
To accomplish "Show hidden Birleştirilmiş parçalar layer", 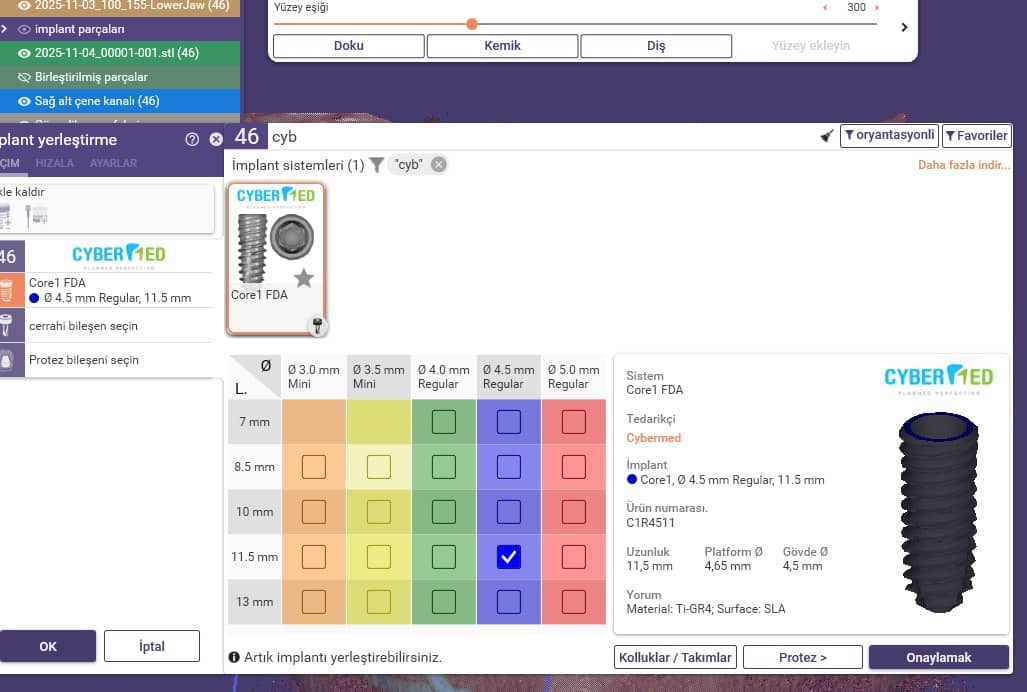I will coord(25,77).
